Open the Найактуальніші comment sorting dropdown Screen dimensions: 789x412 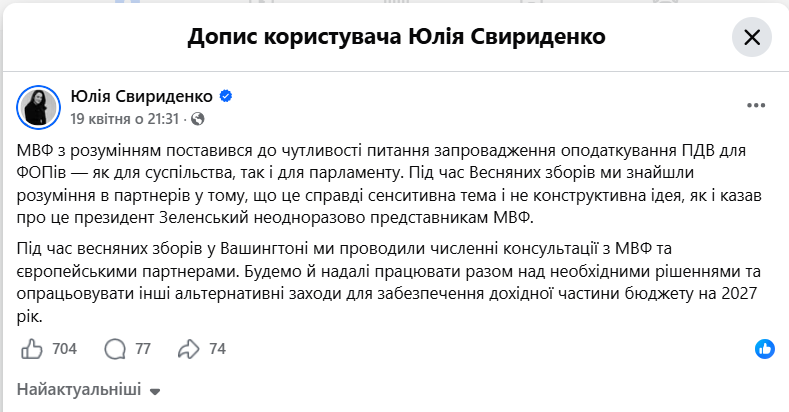click(89, 390)
